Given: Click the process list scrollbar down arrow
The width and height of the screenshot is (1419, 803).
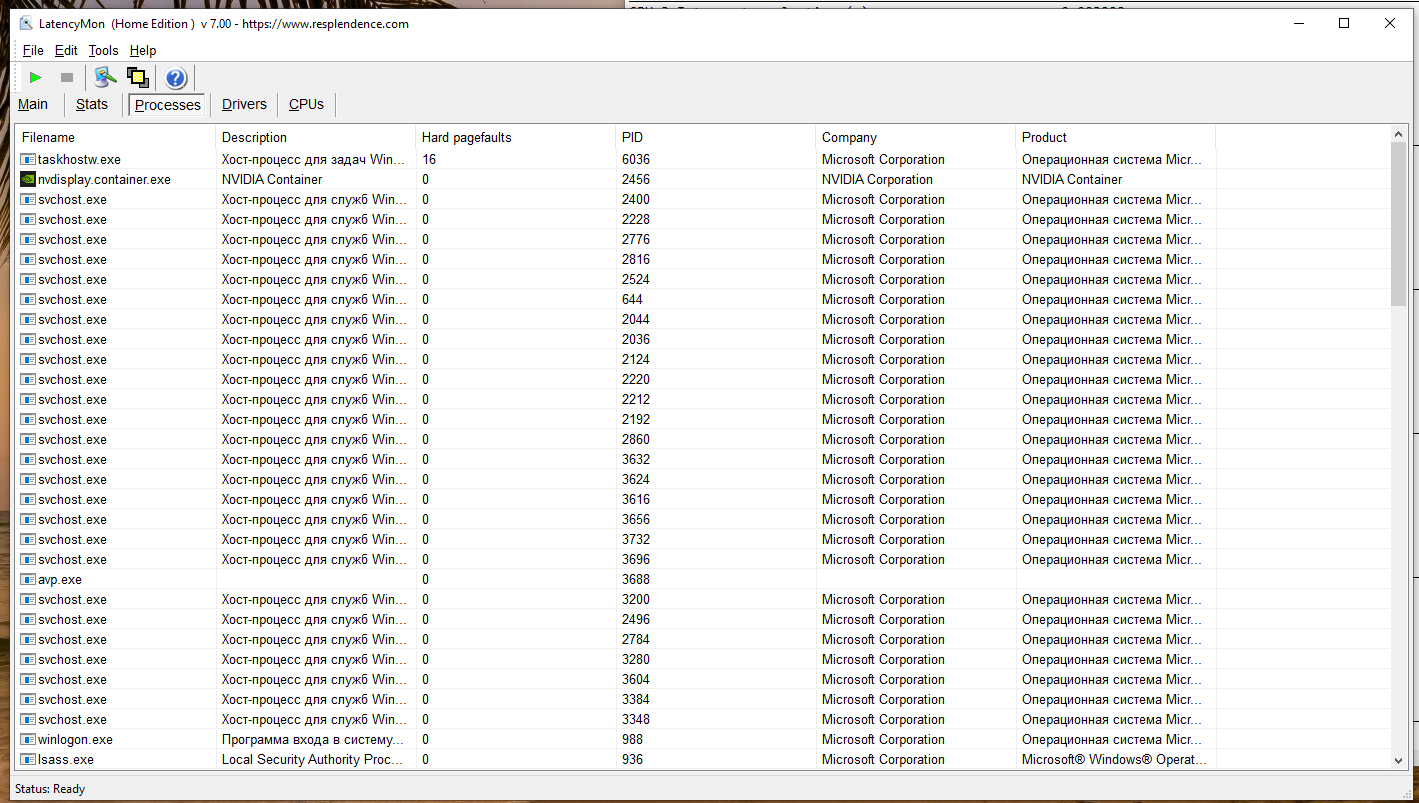Looking at the screenshot, I should pyautogui.click(x=1398, y=761).
